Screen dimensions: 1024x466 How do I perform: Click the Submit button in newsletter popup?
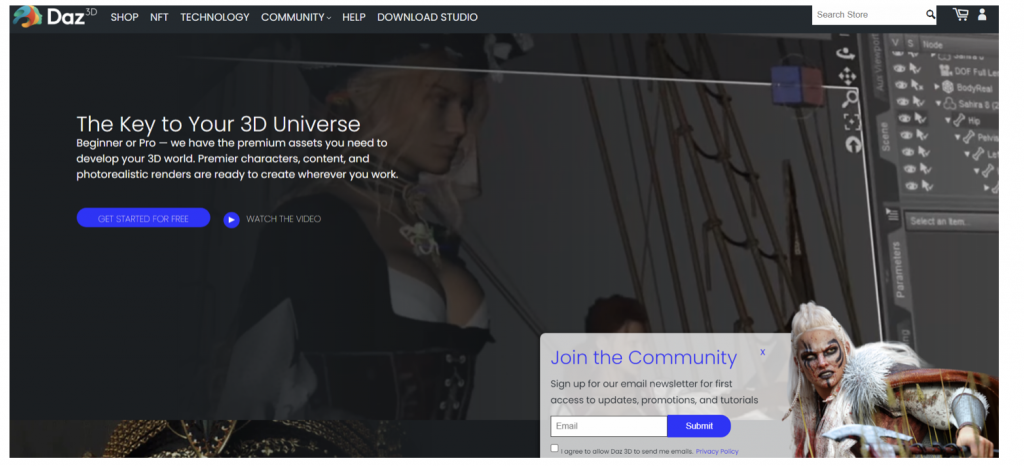[x=699, y=426]
